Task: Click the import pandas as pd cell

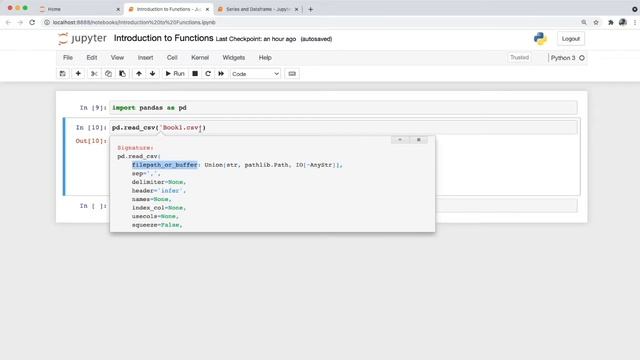Action: [343, 108]
